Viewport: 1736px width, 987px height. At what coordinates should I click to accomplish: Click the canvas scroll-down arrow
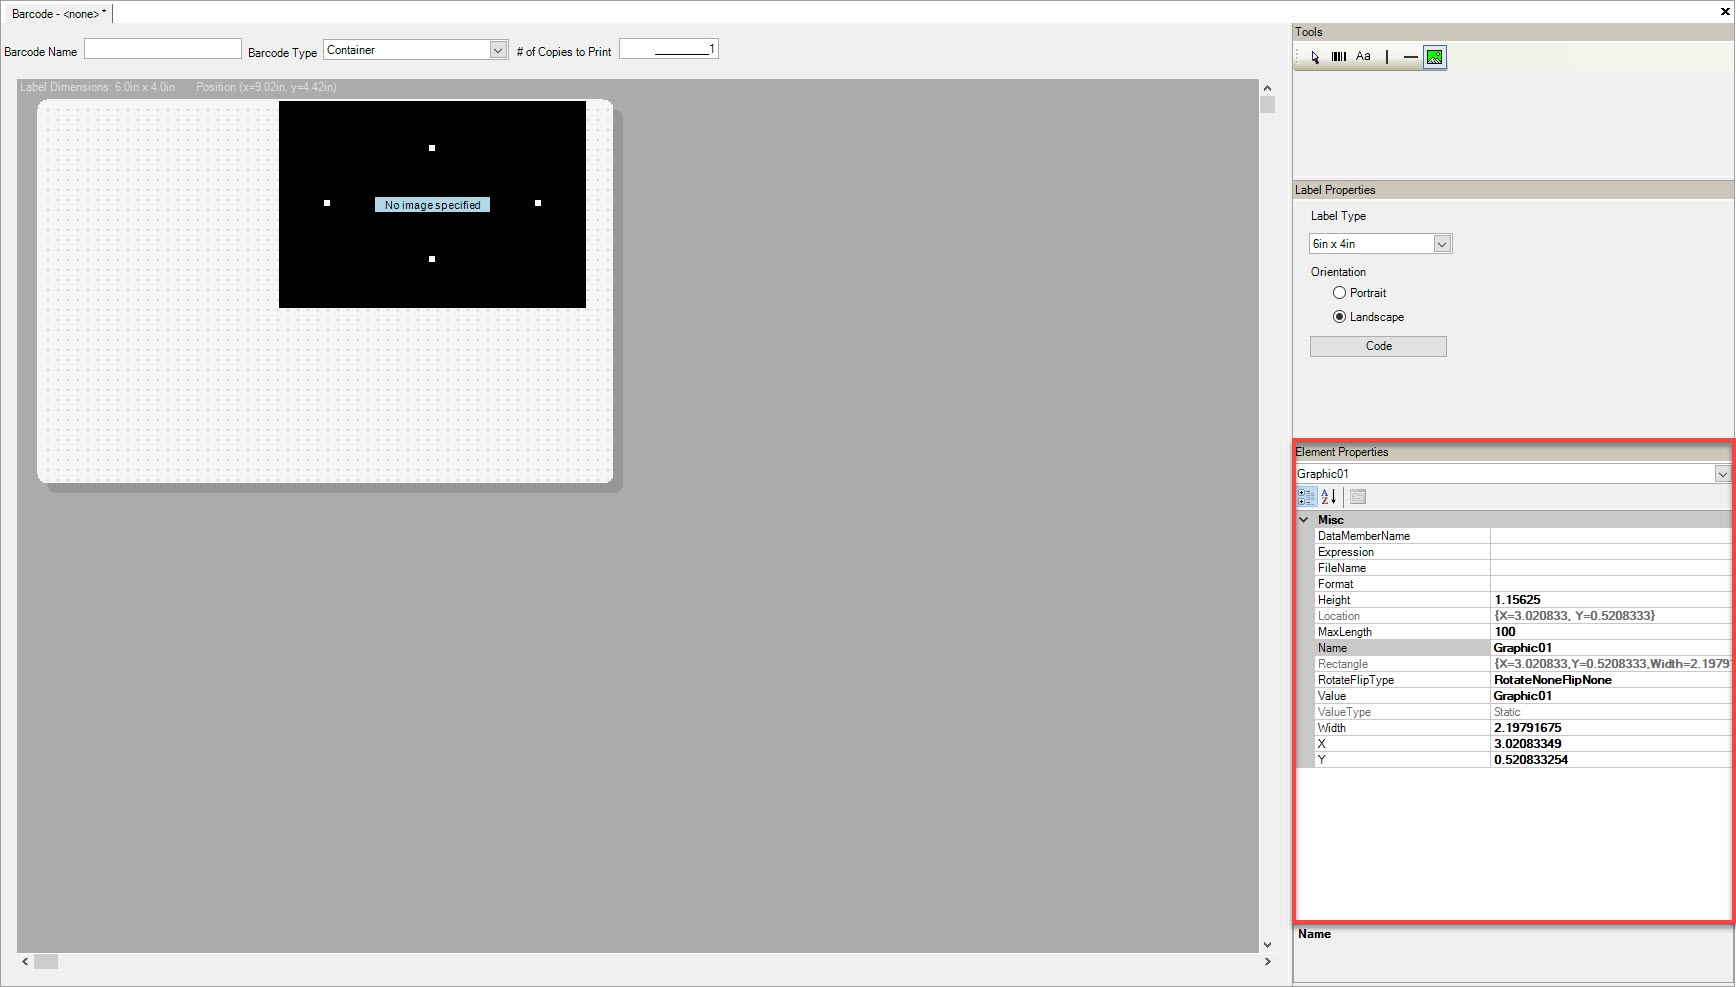(1267, 944)
